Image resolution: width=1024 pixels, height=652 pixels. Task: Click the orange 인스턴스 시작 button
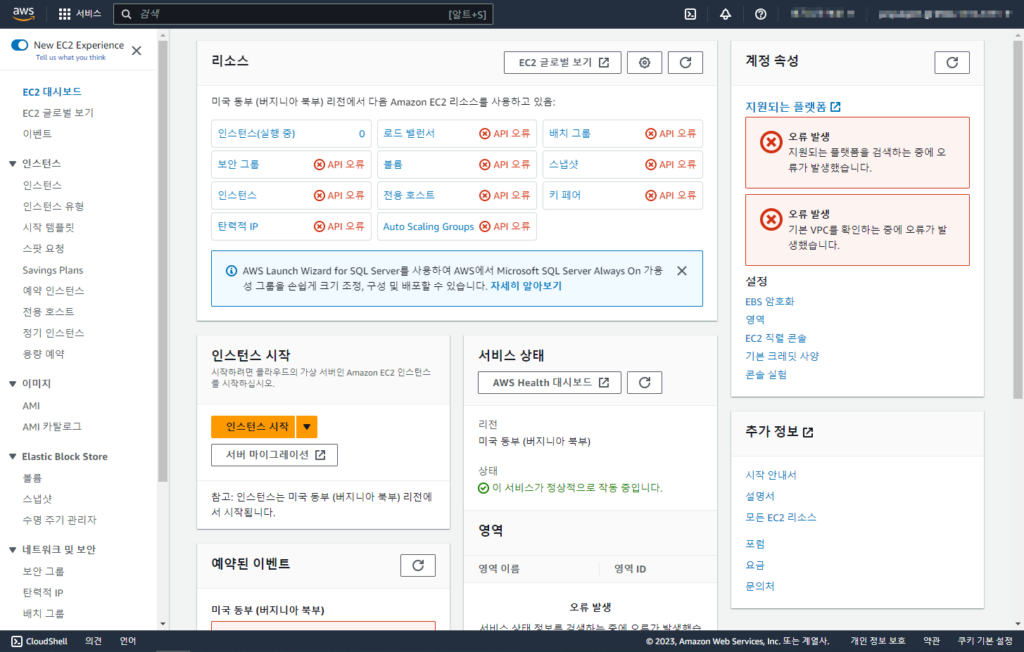253,427
